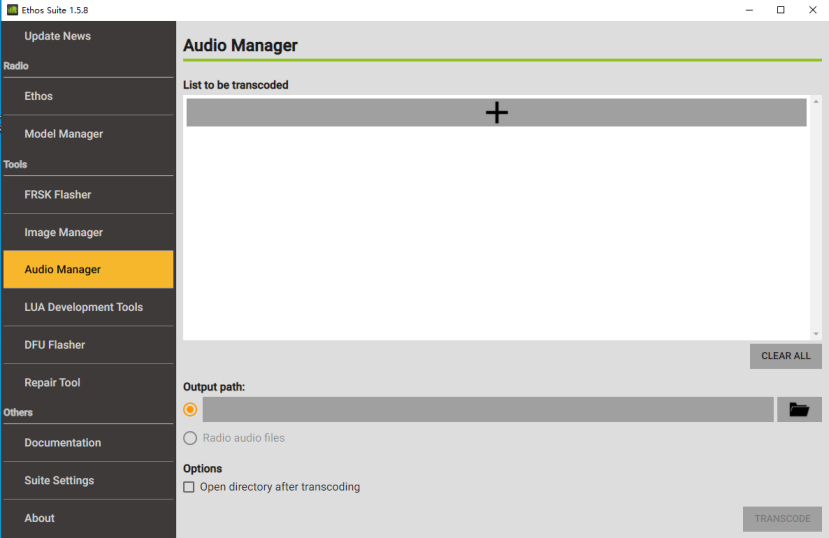Click the TRANSCODE button

tap(782, 519)
